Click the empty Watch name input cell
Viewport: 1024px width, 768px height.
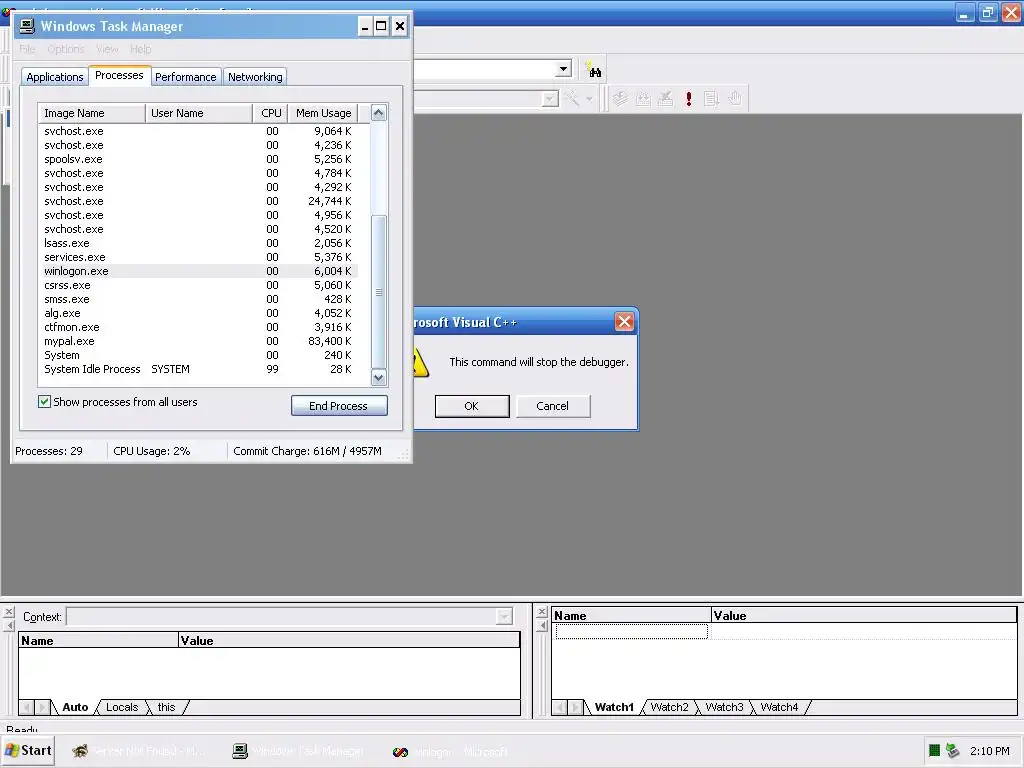click(632, 631)
